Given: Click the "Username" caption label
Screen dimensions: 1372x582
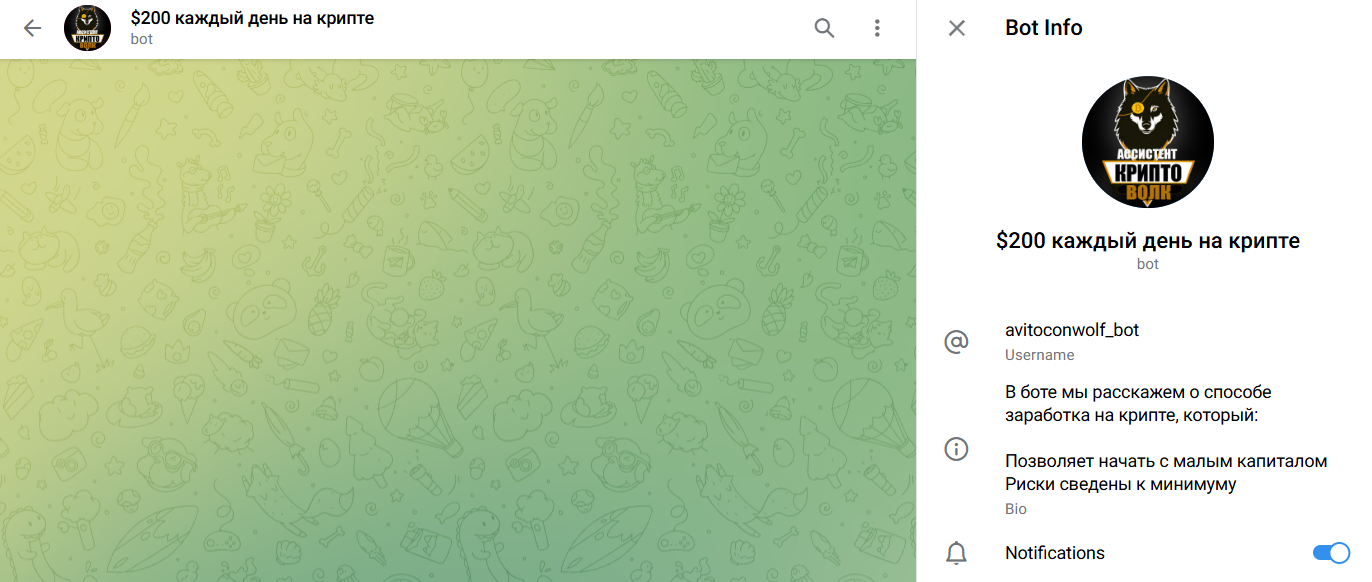Looking at the screenshot, I should (x=1040, y=355).
